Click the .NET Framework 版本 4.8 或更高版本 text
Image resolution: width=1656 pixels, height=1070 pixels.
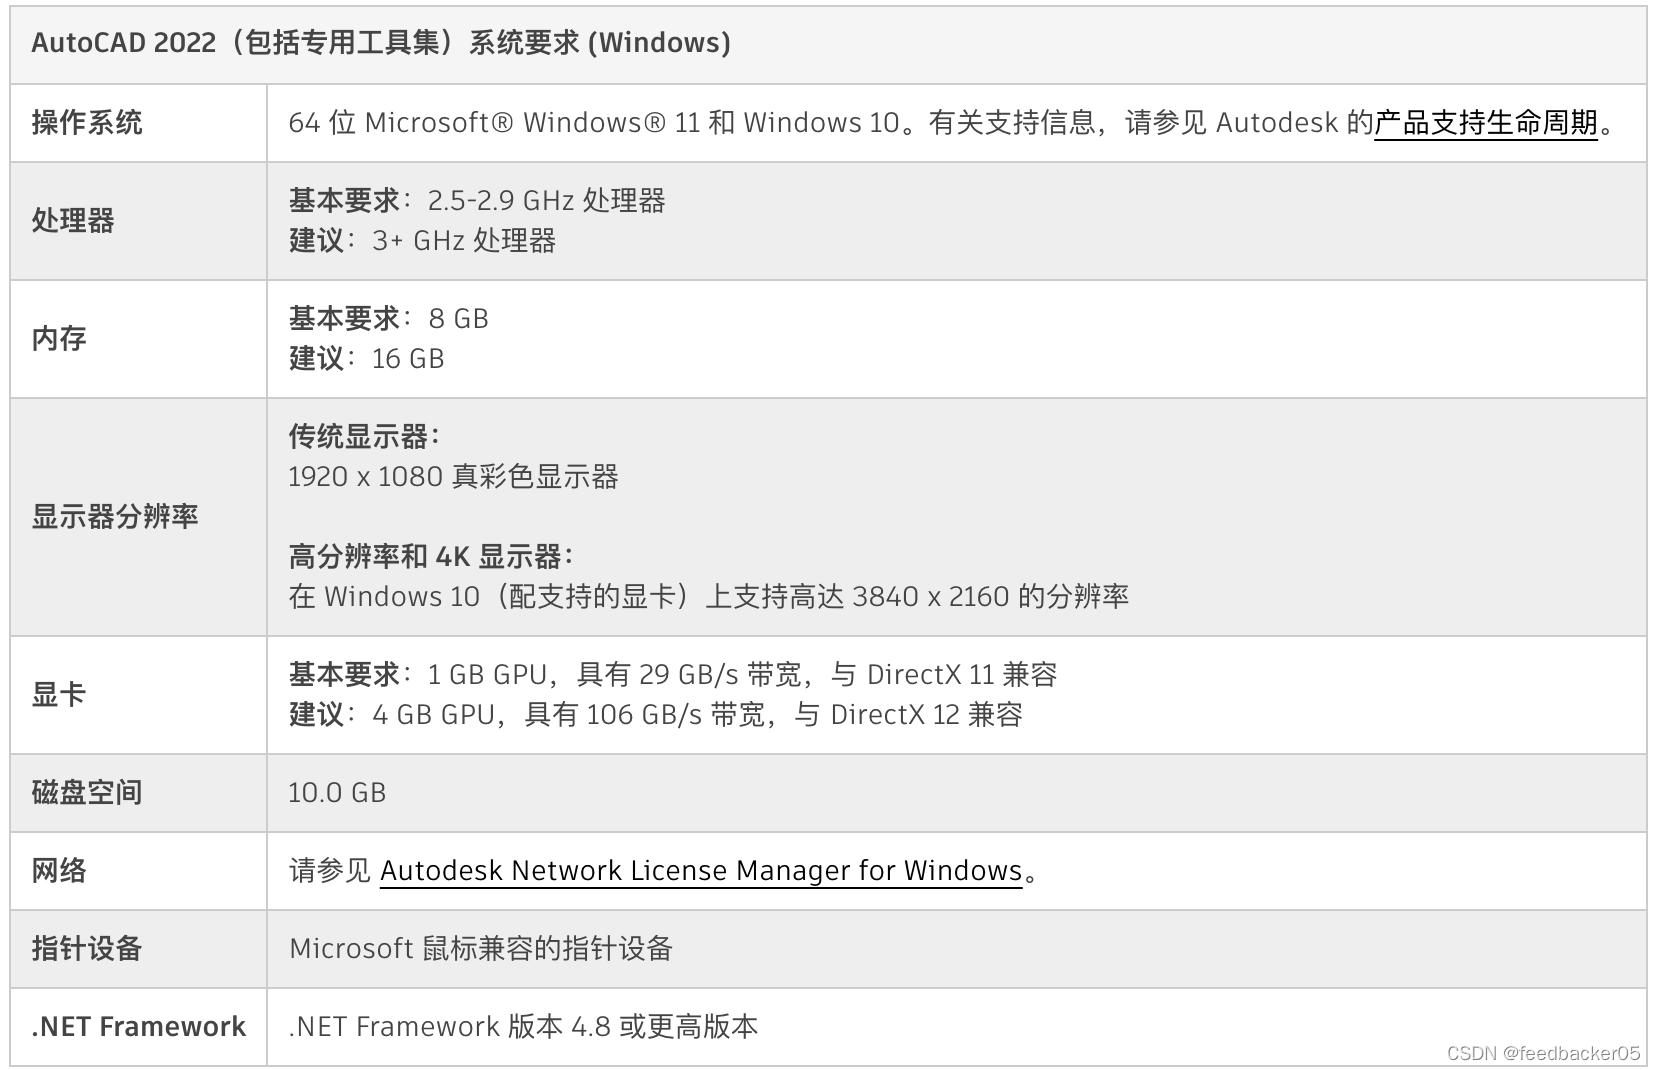[x=524, y=1027]
